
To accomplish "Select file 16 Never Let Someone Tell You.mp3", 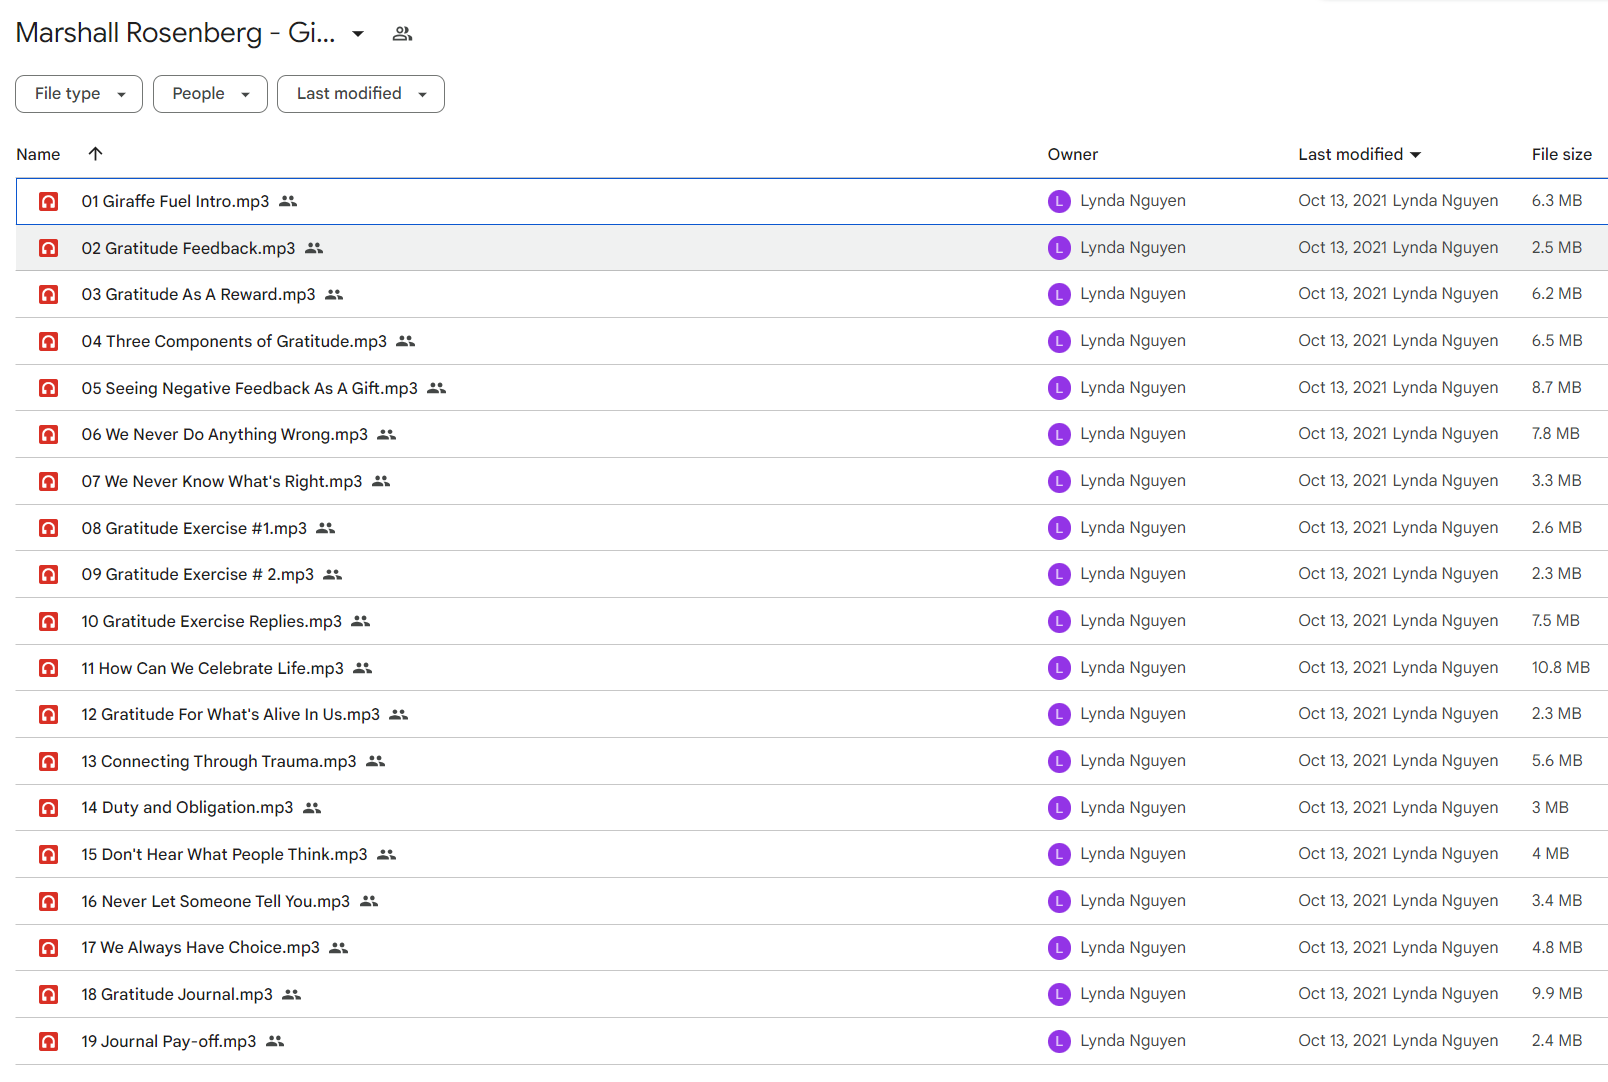I will pyautogui.click(x=812, y=901).
